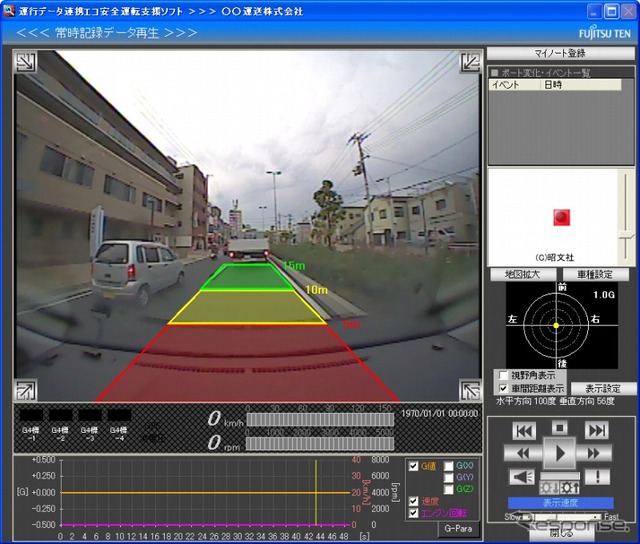Click the 地図拡大 button
Screen dimensions: 640x544
coord(522,274)
